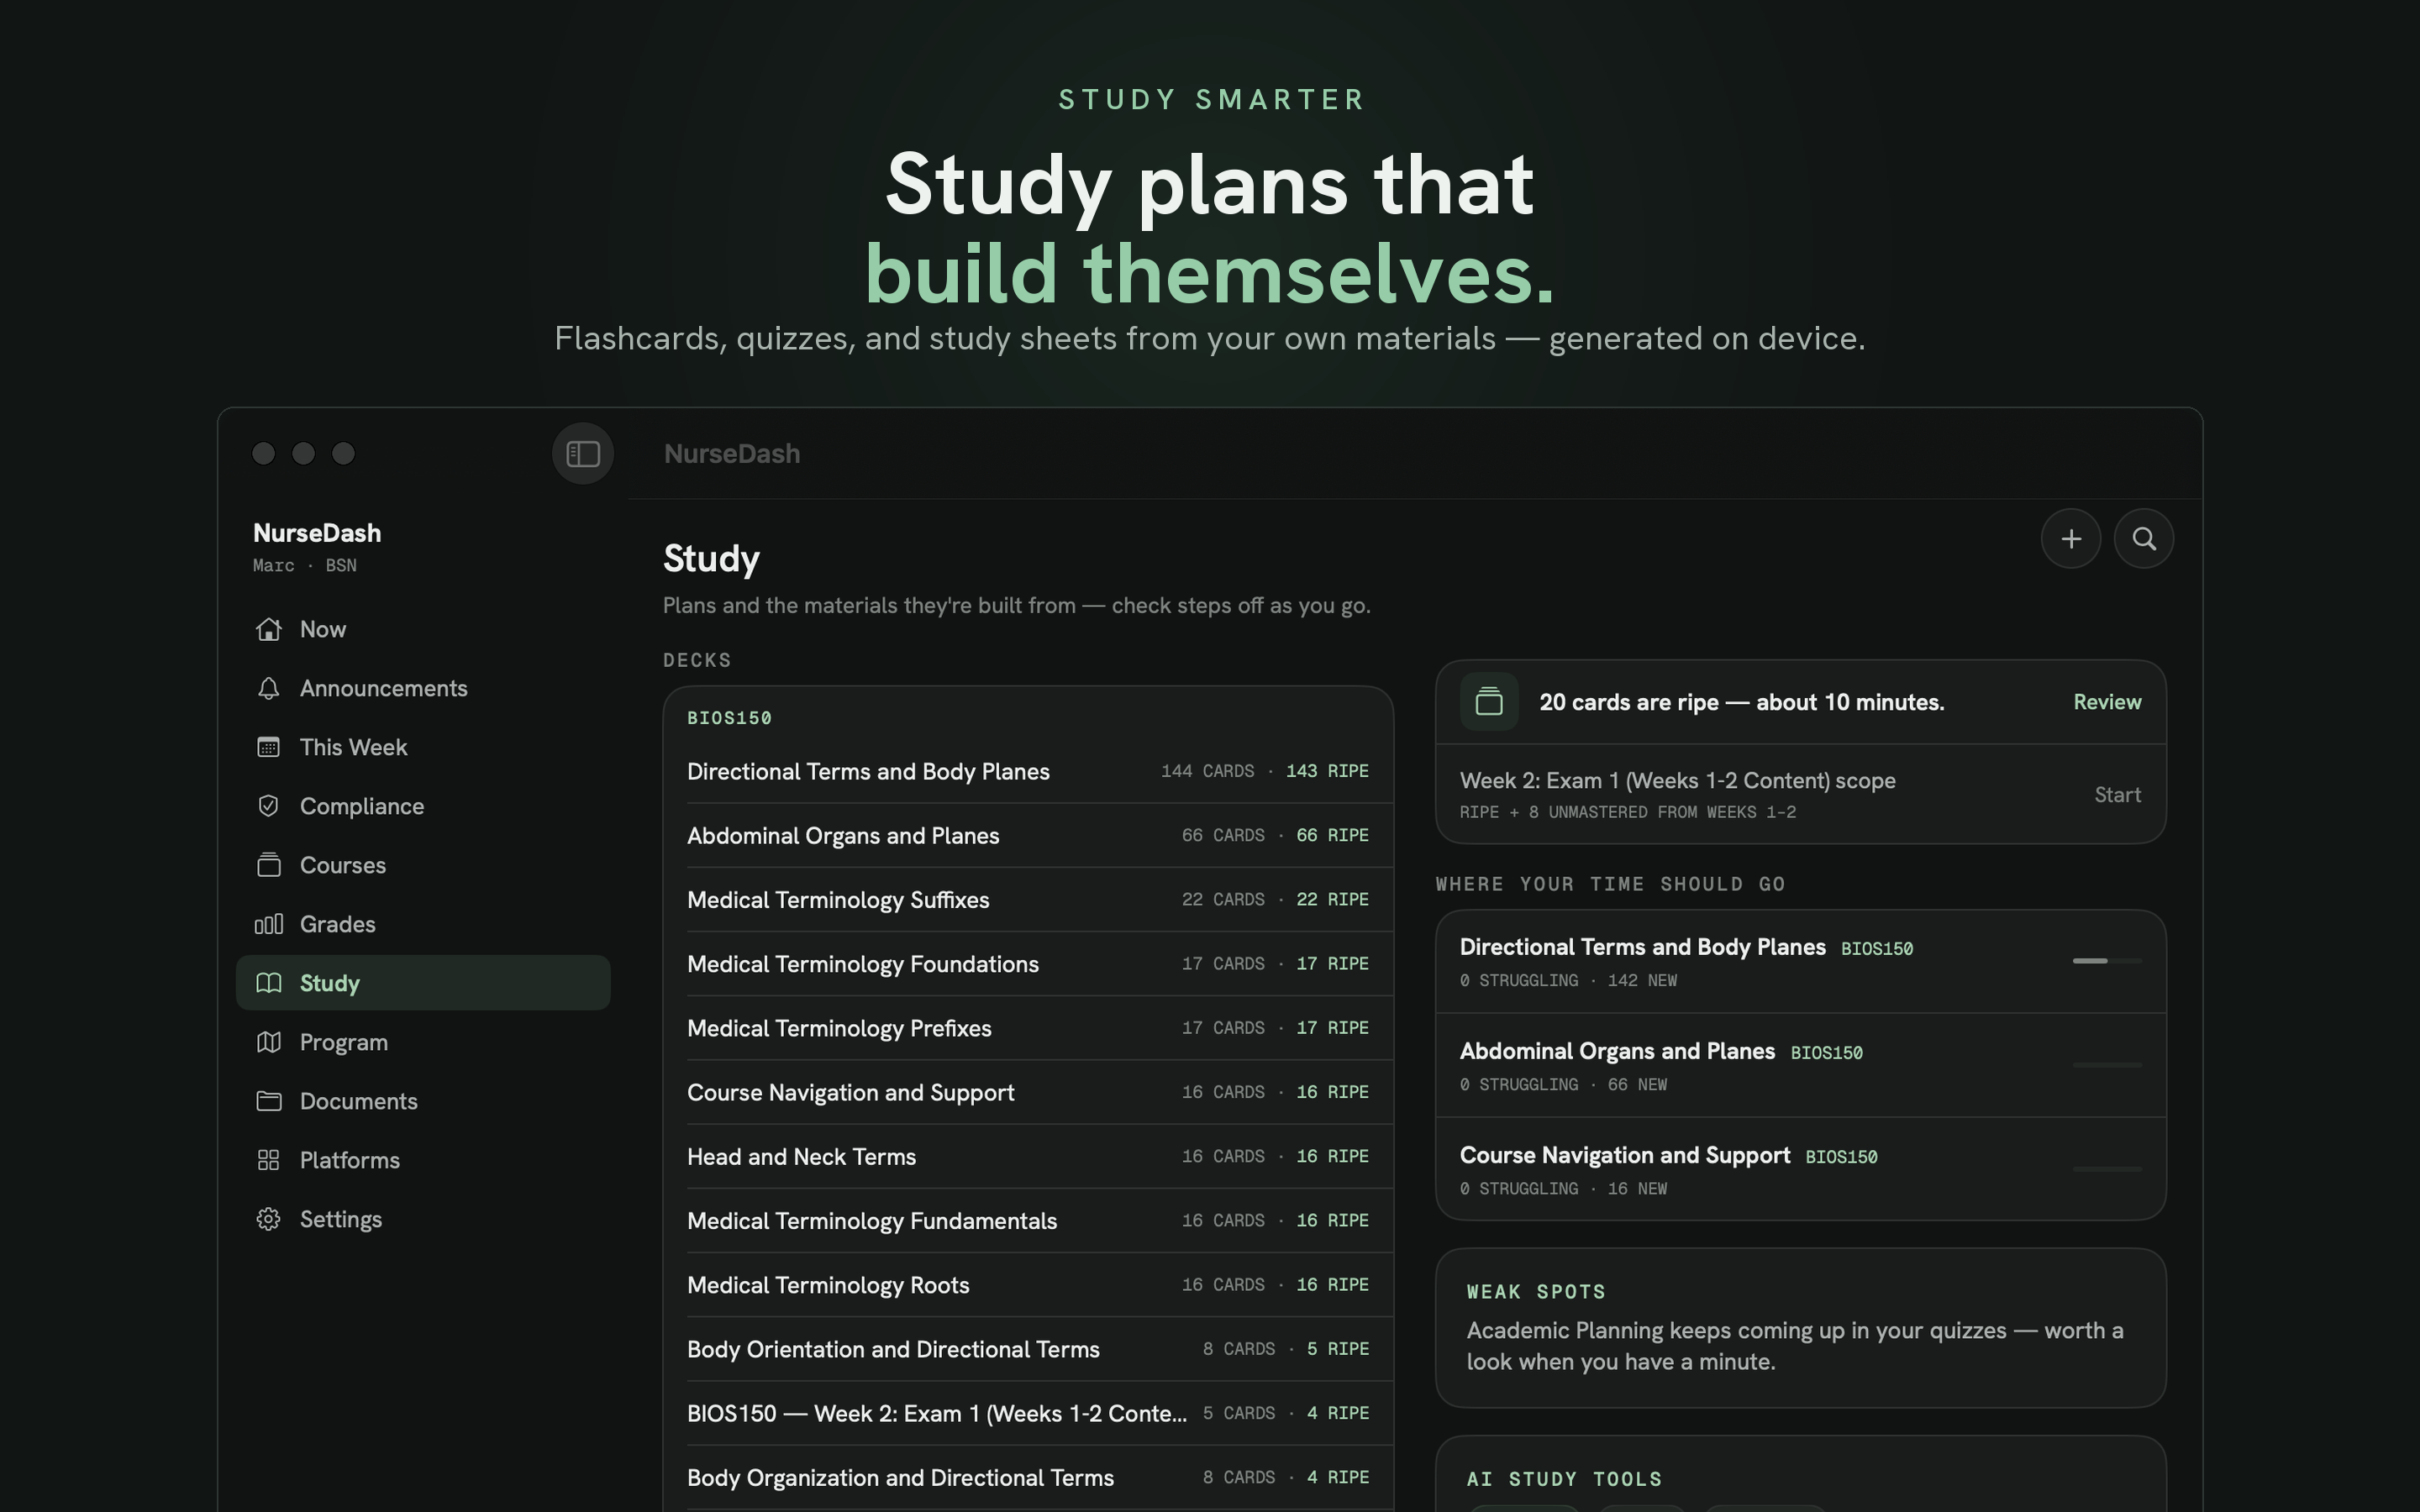Open Body Organization and Directional Terms deck
This screenshot has height=1512, width=2420.
1028,1477
